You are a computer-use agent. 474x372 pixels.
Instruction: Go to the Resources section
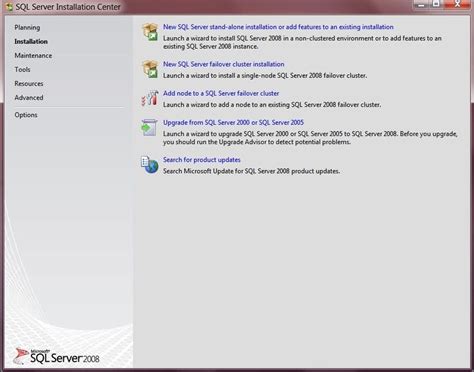(29, 84)
